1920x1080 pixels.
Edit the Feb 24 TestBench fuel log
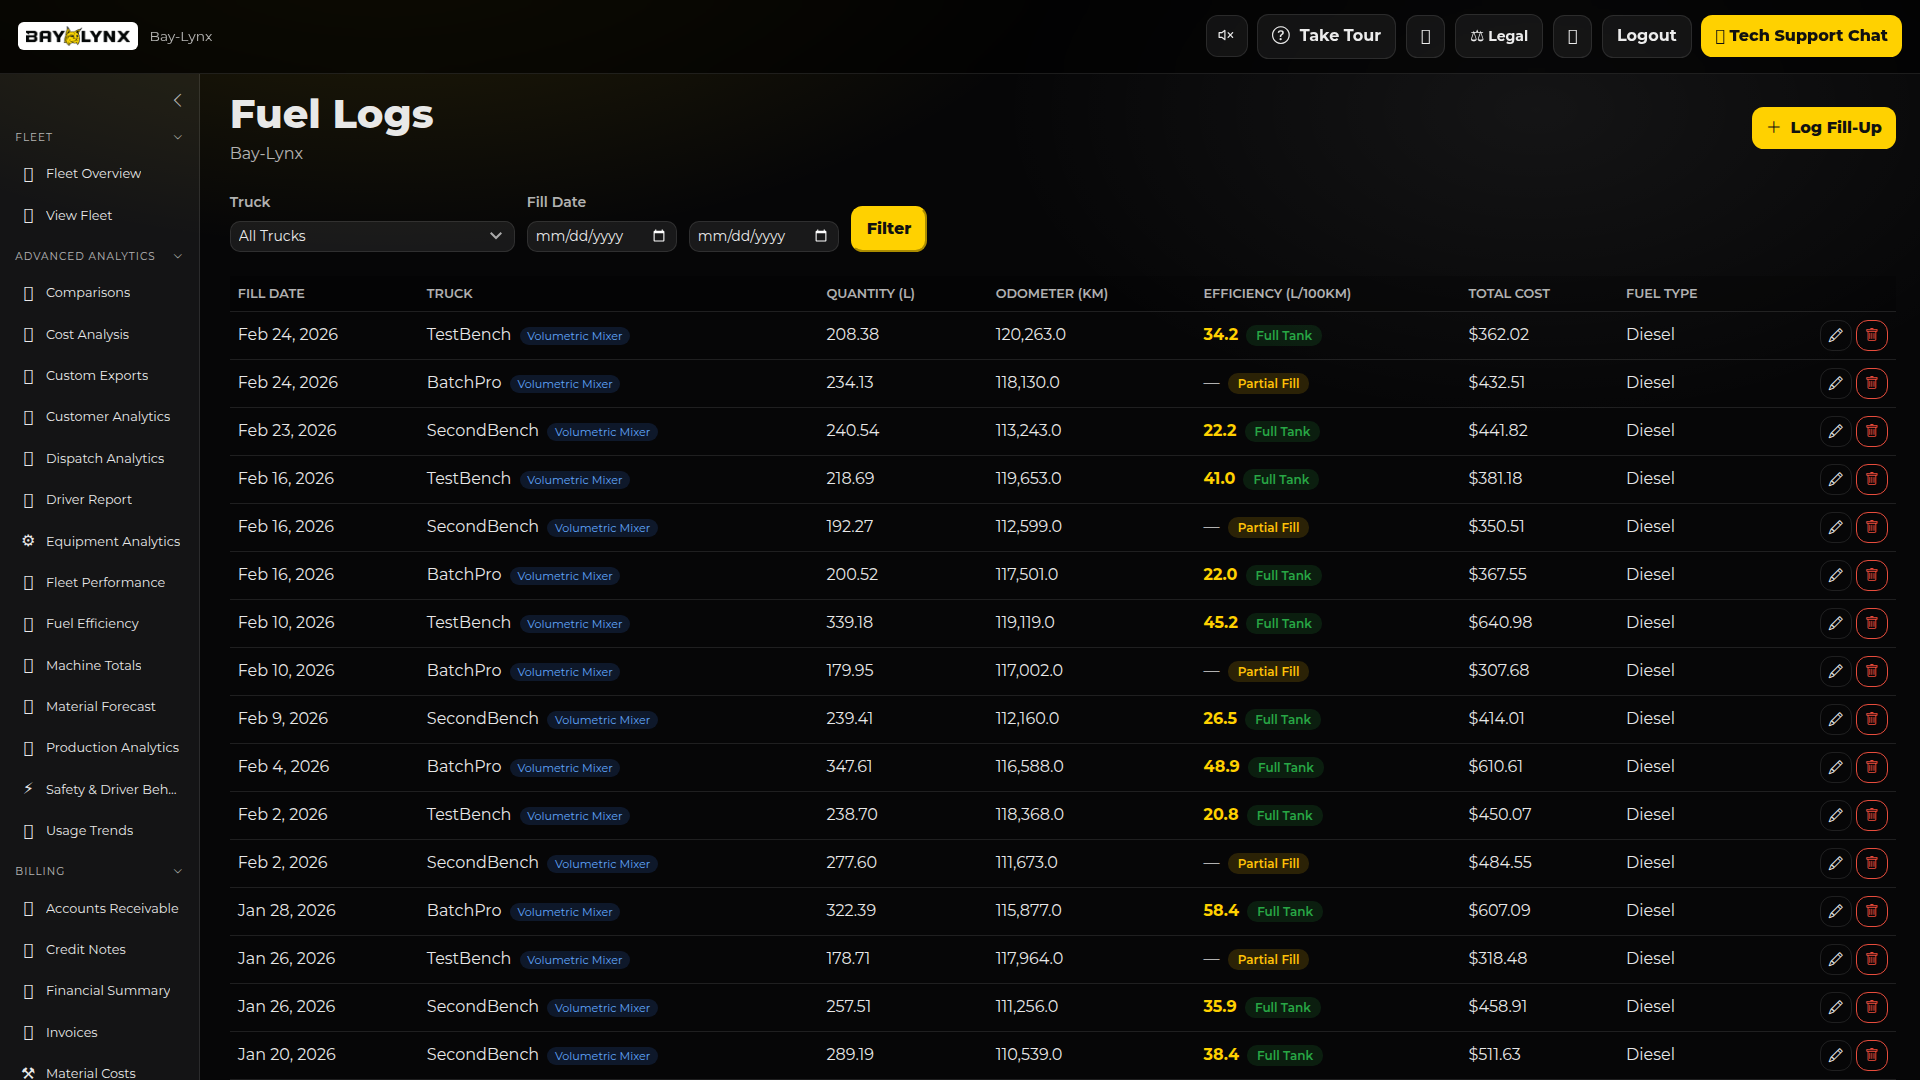1835,335
